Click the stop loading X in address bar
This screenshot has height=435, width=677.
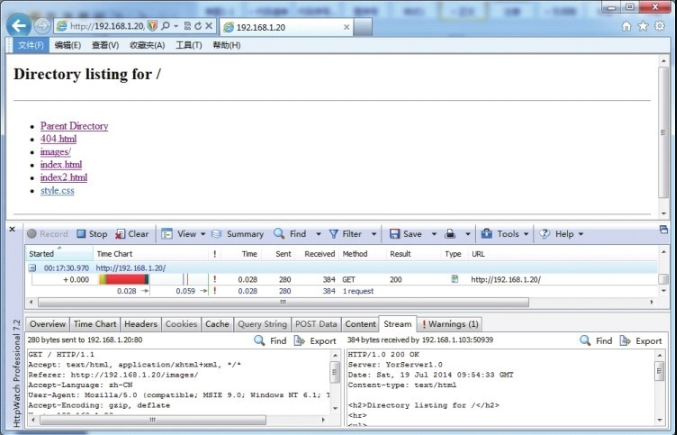coord(209,26)
